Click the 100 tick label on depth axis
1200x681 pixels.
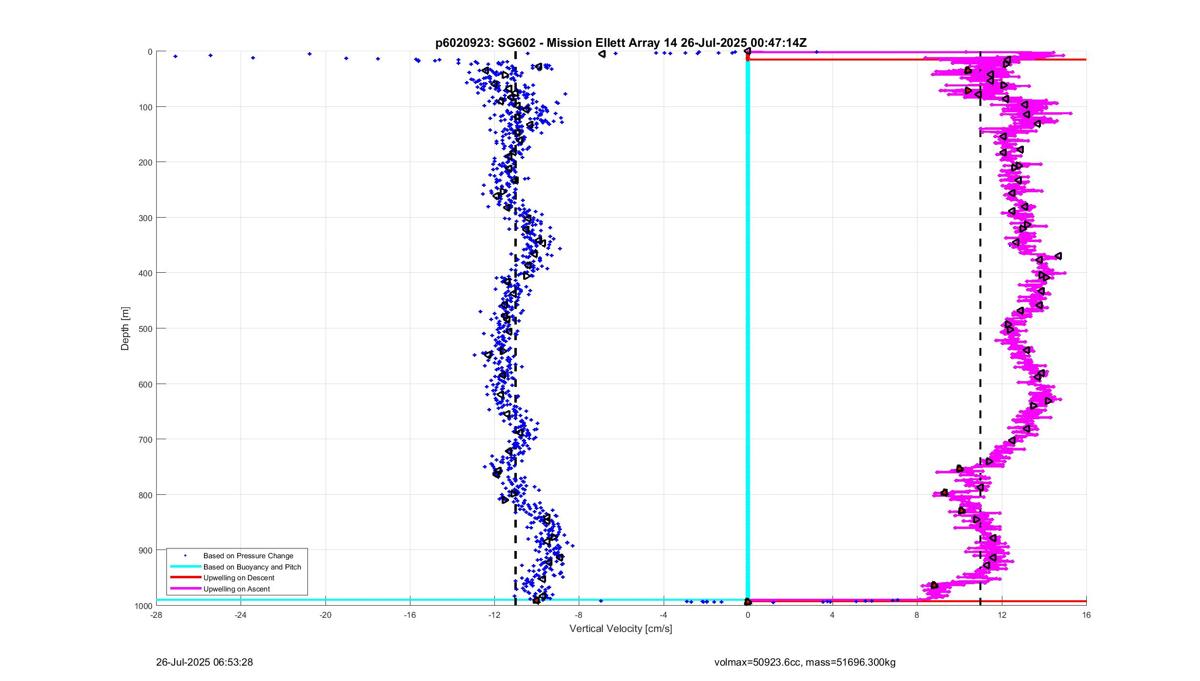tap(144, 107)
